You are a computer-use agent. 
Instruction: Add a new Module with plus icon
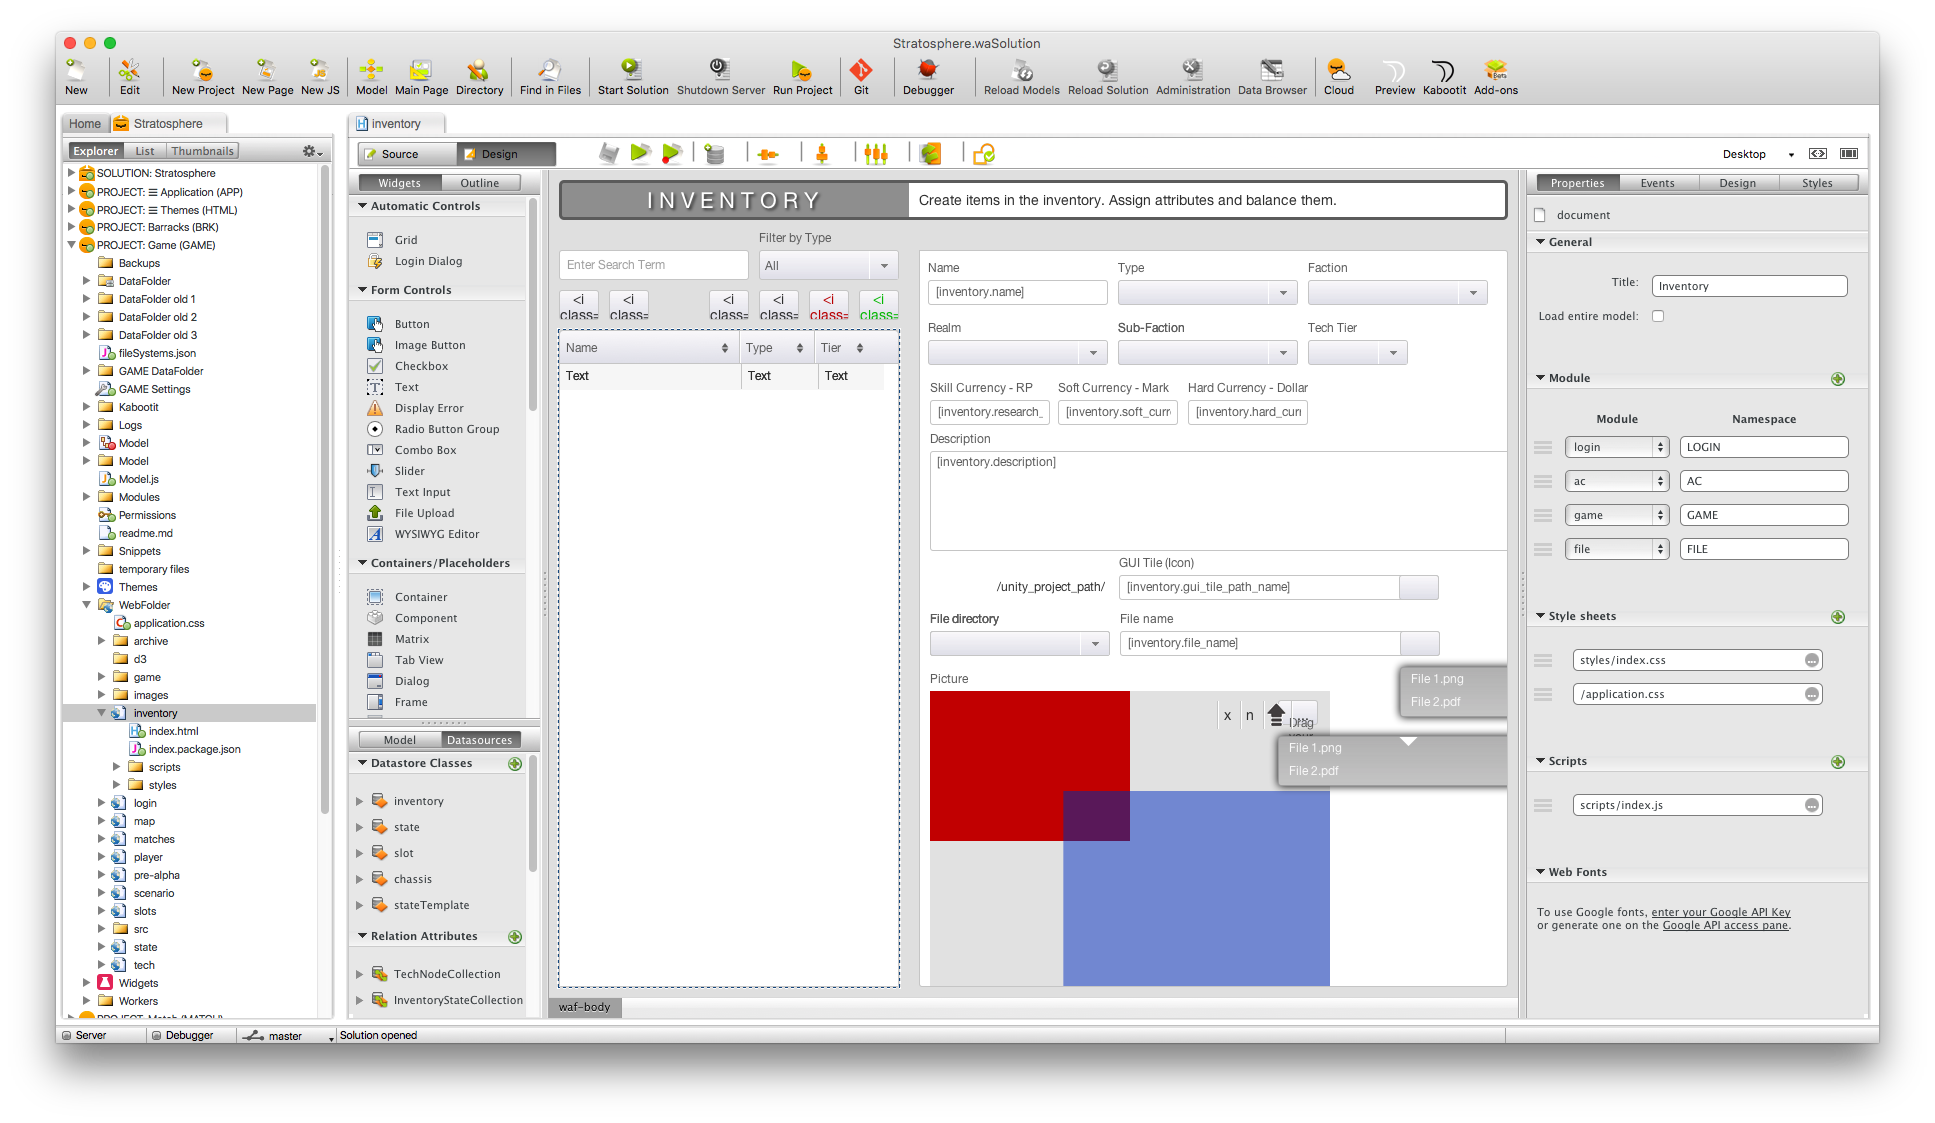click(x=1838, y=379)
